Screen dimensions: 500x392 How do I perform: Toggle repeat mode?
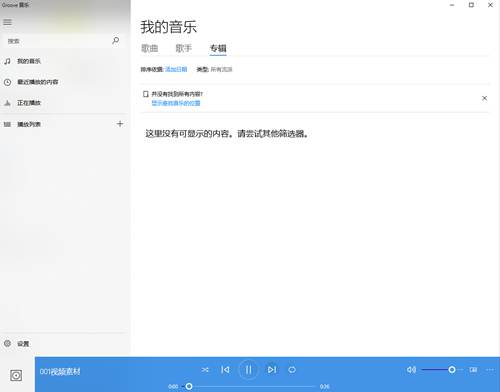coord(292,370)
